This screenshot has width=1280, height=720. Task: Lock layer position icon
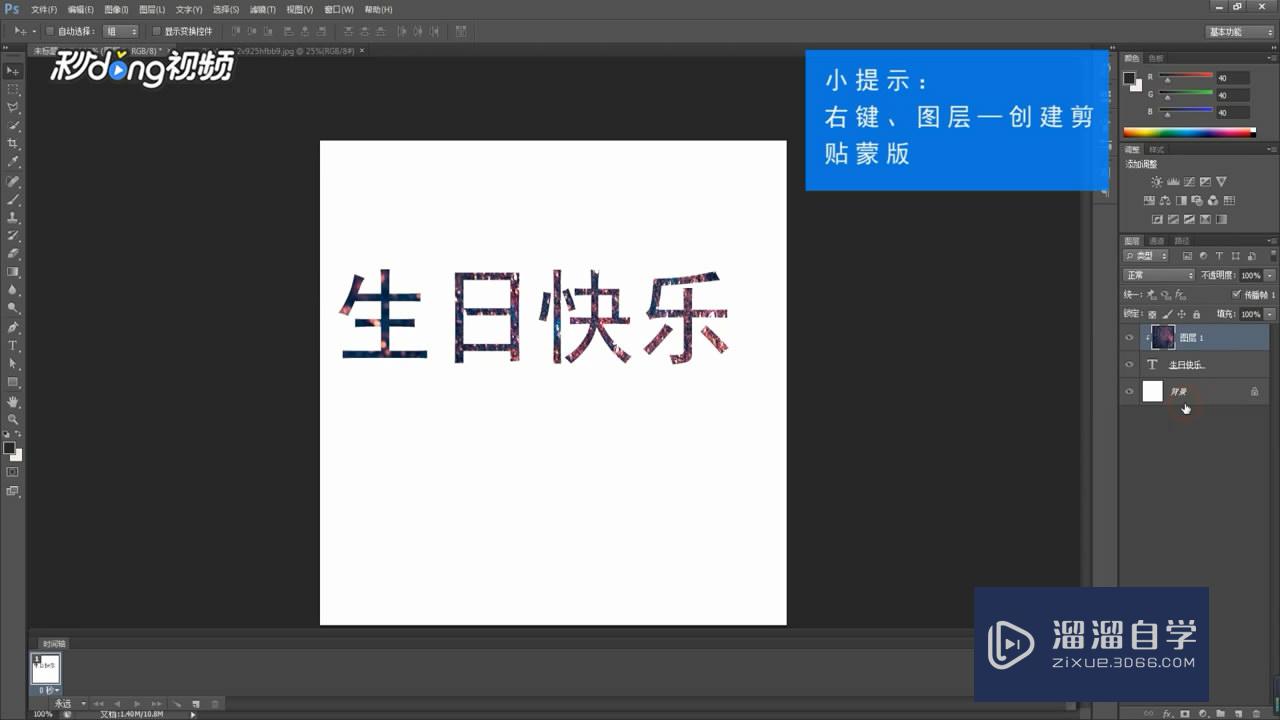click(1181, 314)
